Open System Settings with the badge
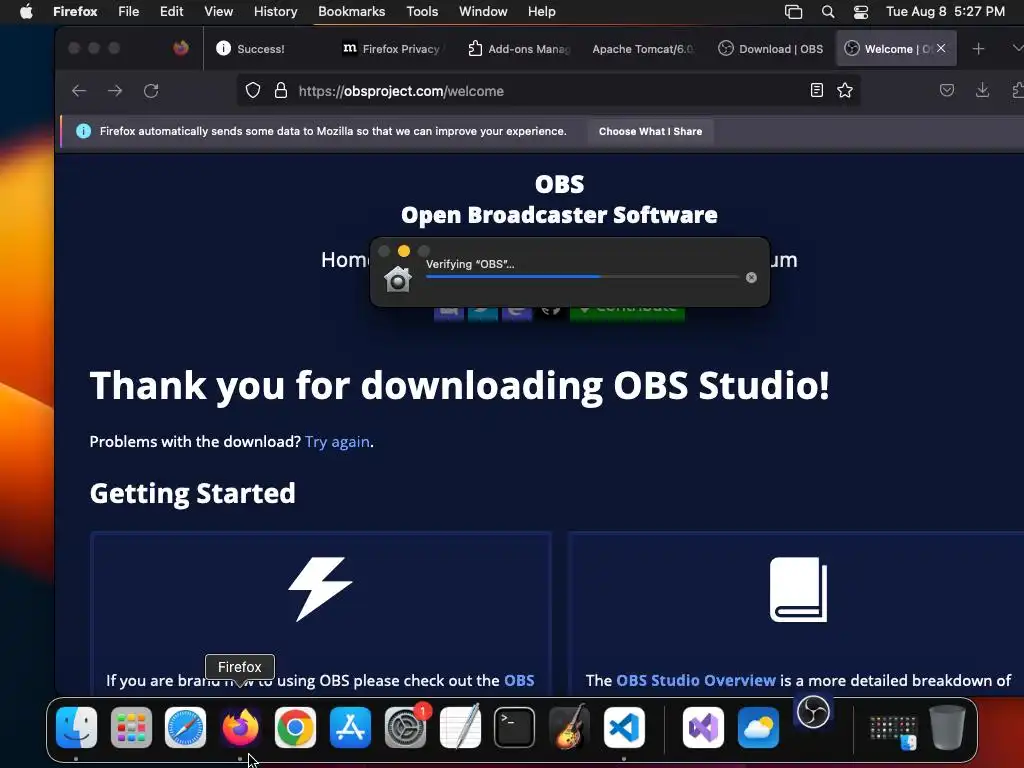 point(406,727)
